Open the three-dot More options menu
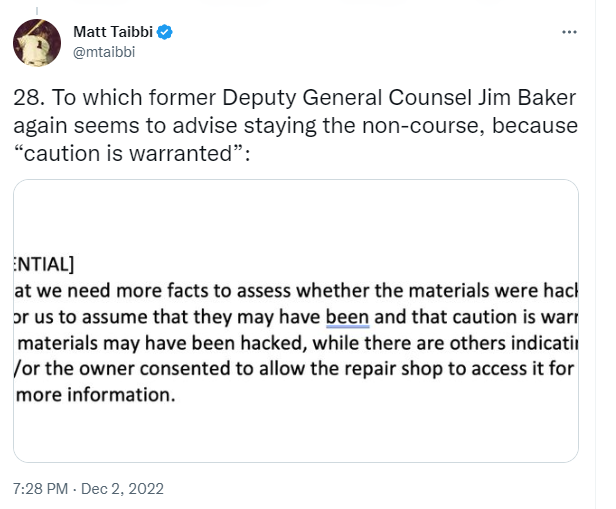 569,32
